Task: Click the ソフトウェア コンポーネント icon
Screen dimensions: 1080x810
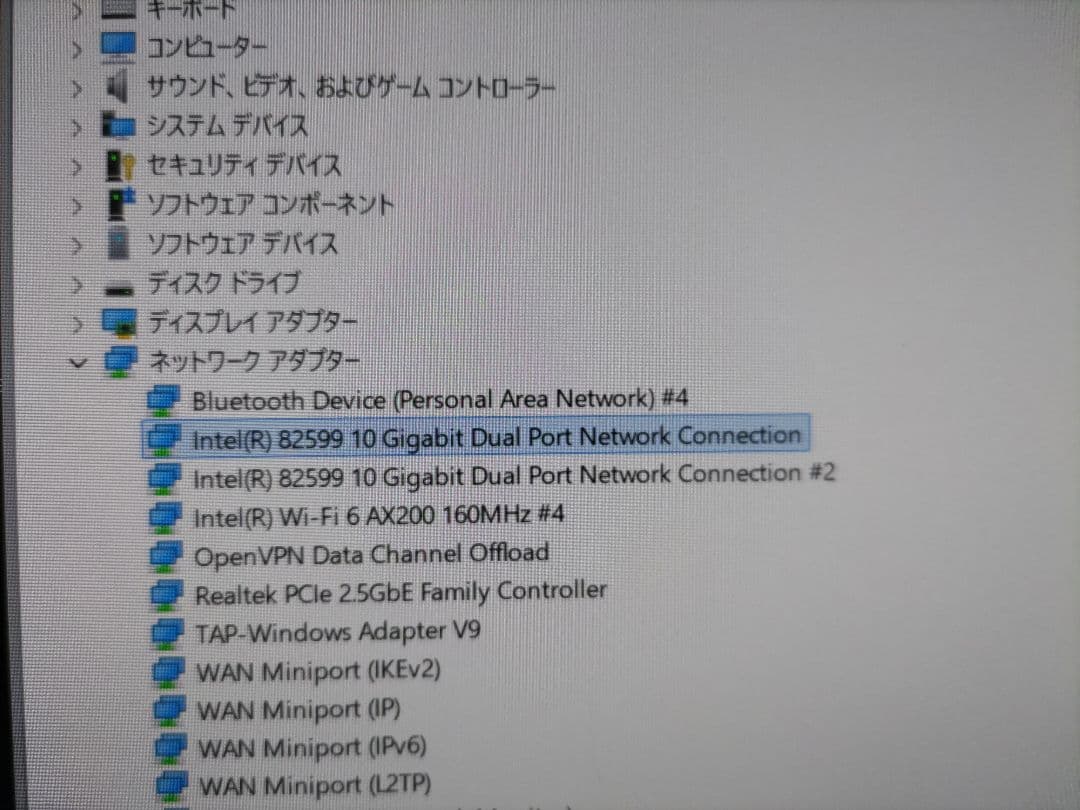Action: pyautogui.click(x=122, y=205)
